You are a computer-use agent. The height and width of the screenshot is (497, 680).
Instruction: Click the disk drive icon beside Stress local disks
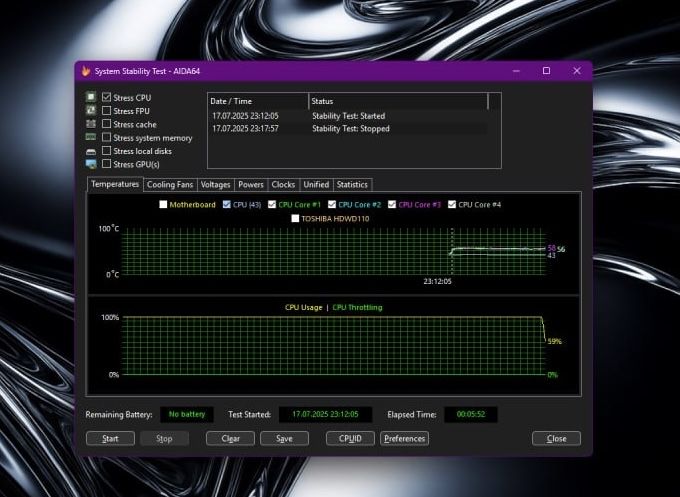point(91,151)
